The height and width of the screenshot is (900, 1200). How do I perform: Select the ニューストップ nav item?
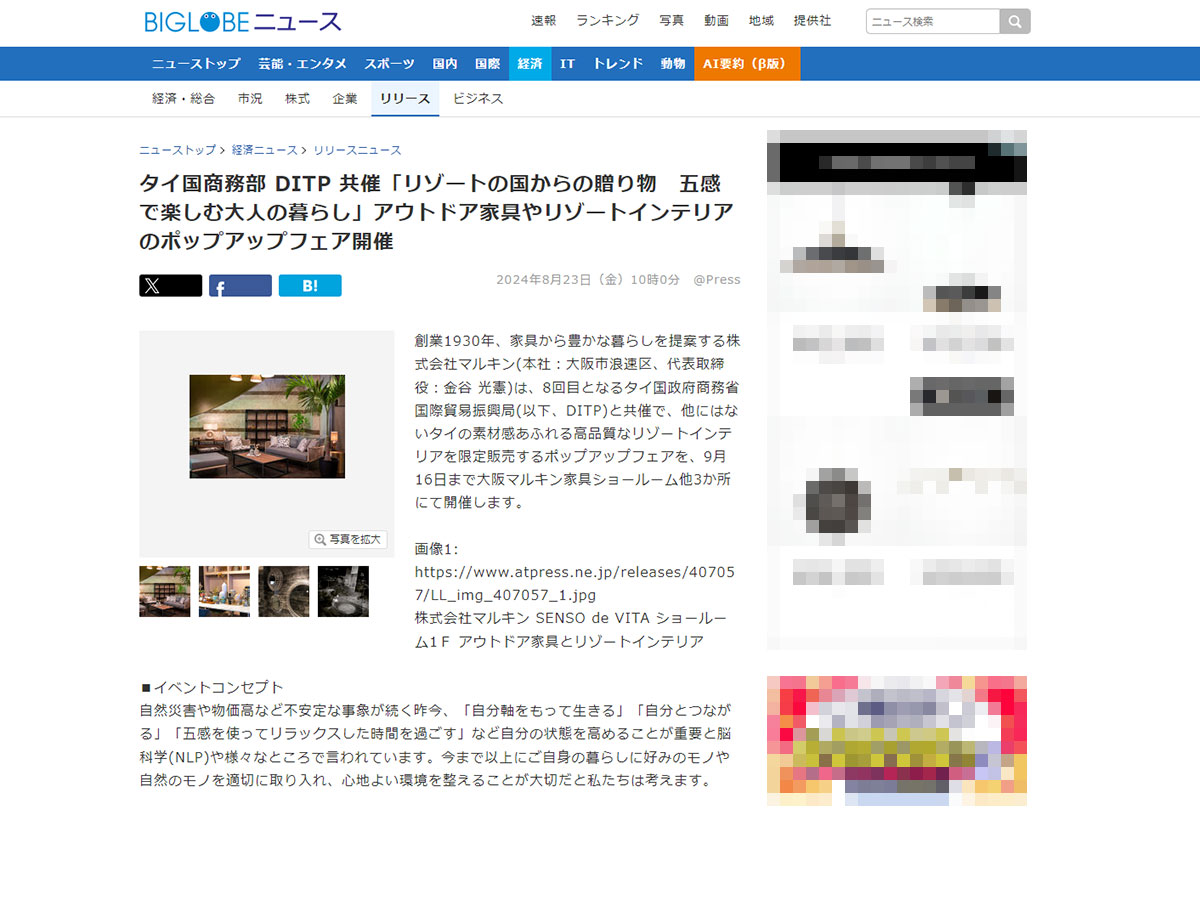(x=196, y=64)
